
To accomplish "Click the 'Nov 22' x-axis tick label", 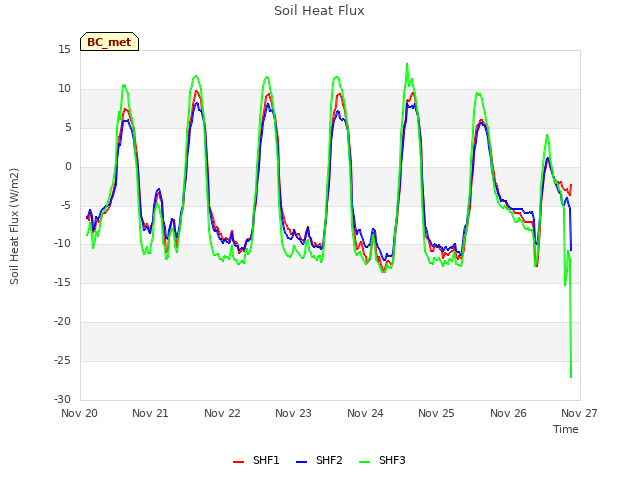I will [222, 413].
